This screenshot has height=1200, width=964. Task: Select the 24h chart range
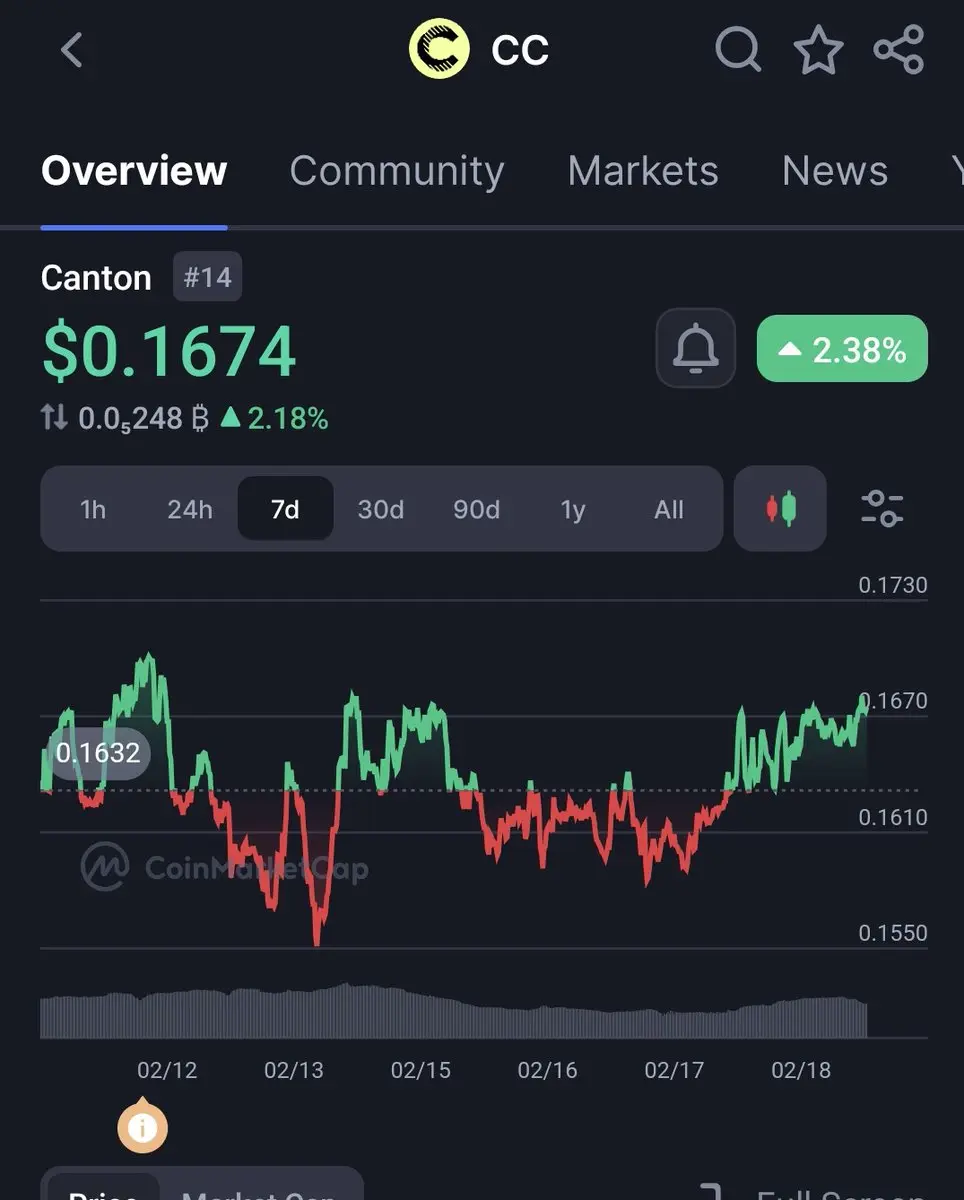pos(189,509)
